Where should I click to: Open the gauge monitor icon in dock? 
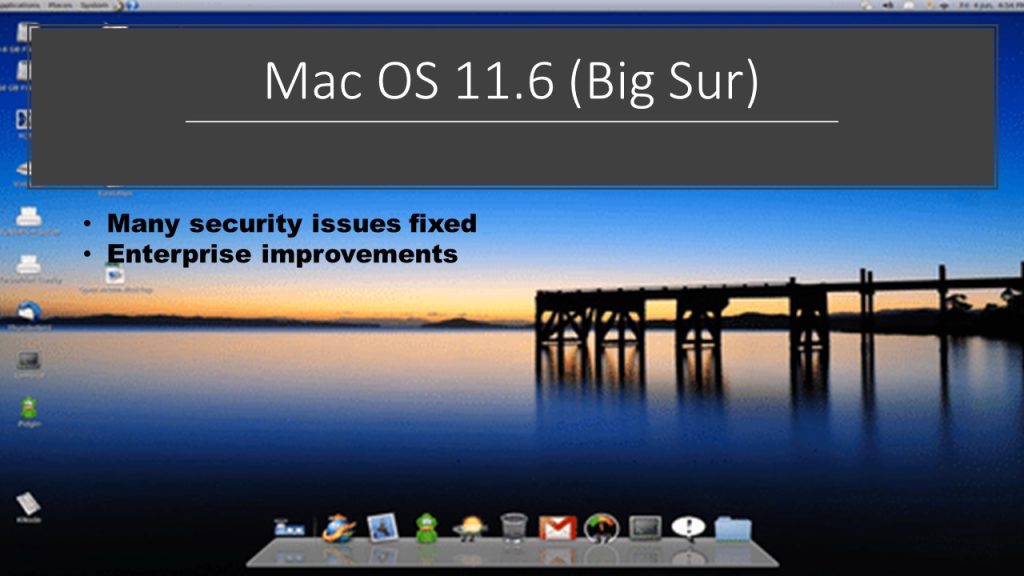(601, 527)
